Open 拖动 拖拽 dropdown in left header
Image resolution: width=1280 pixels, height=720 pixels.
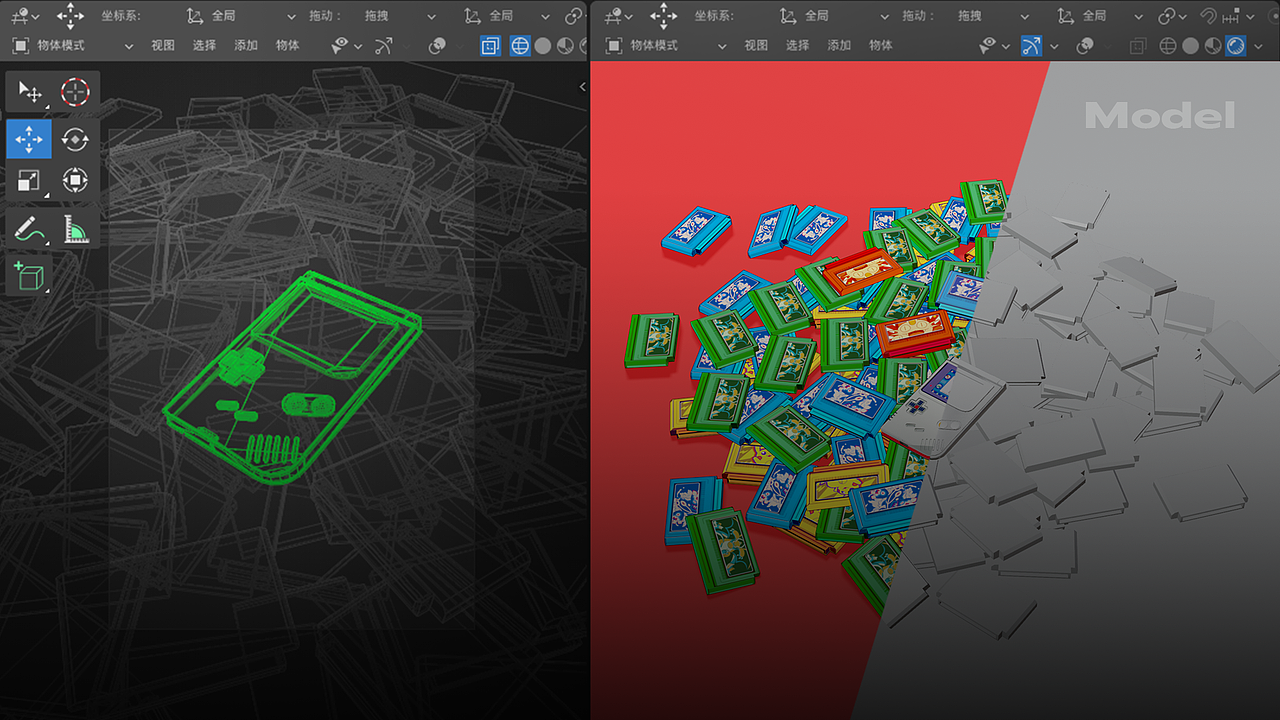[399, 16]
